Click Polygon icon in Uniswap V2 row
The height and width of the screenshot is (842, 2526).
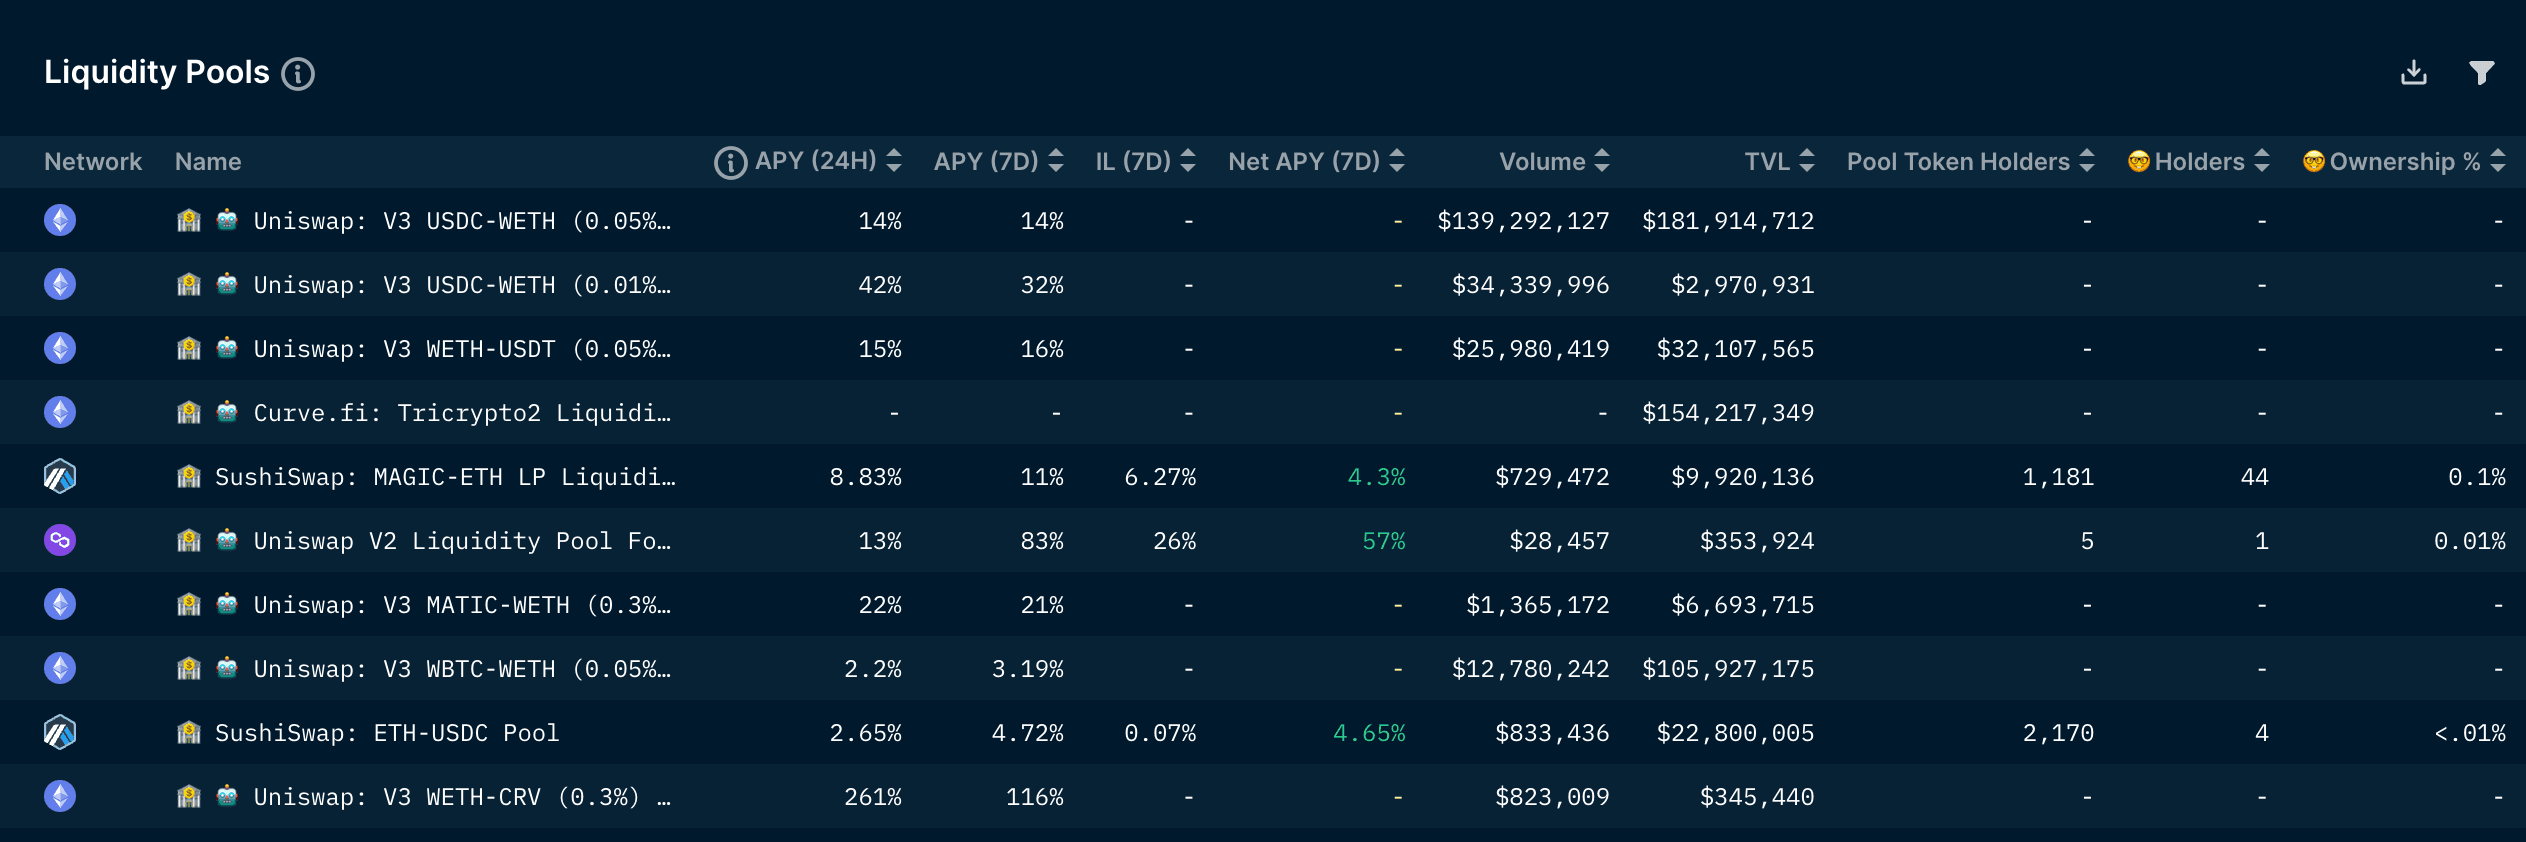pyautogui.click(x=60, y=540)
